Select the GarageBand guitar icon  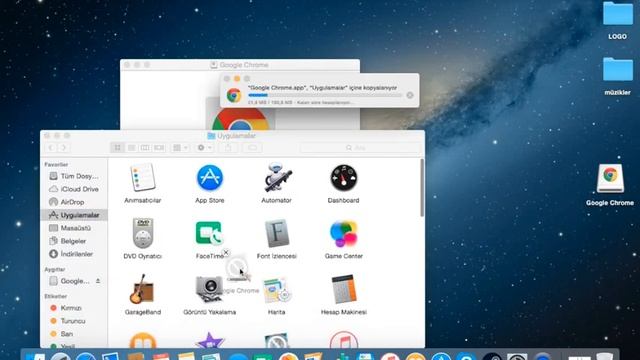click(x=142, y=289)
